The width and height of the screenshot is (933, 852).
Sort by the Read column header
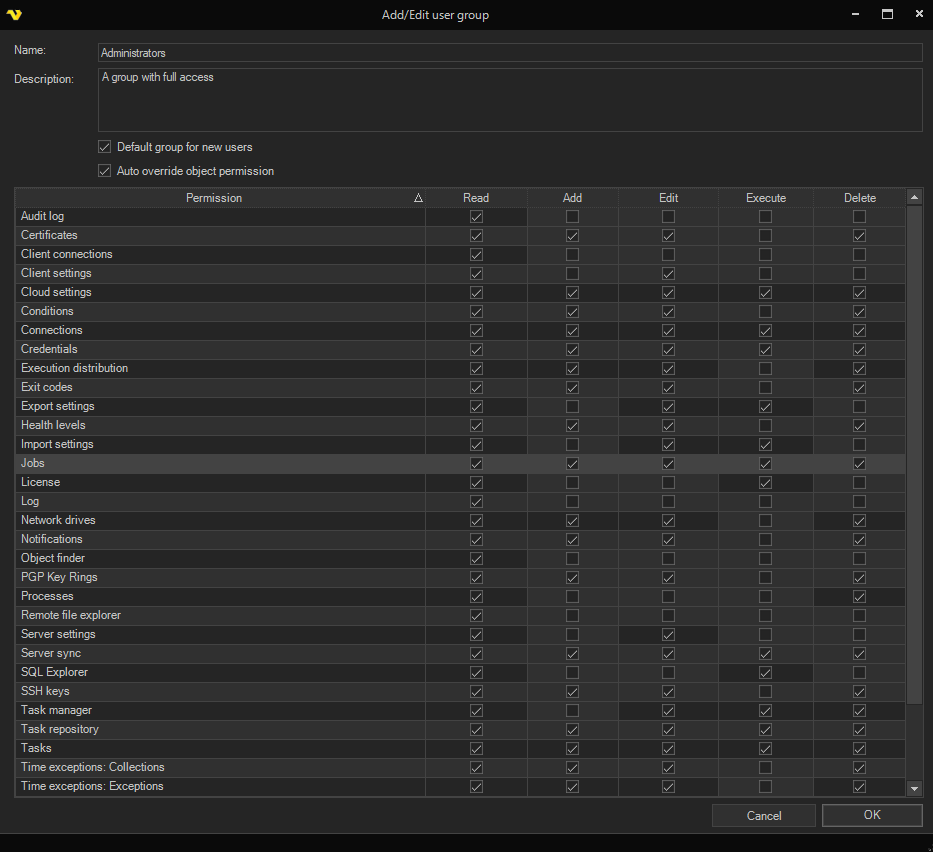pos(476,198)
